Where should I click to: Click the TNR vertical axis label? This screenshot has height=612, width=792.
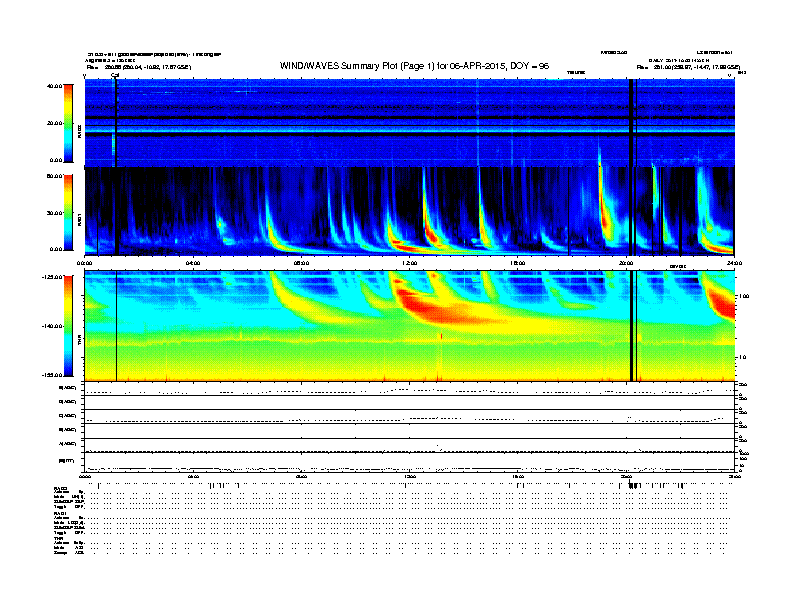point(80,341)
